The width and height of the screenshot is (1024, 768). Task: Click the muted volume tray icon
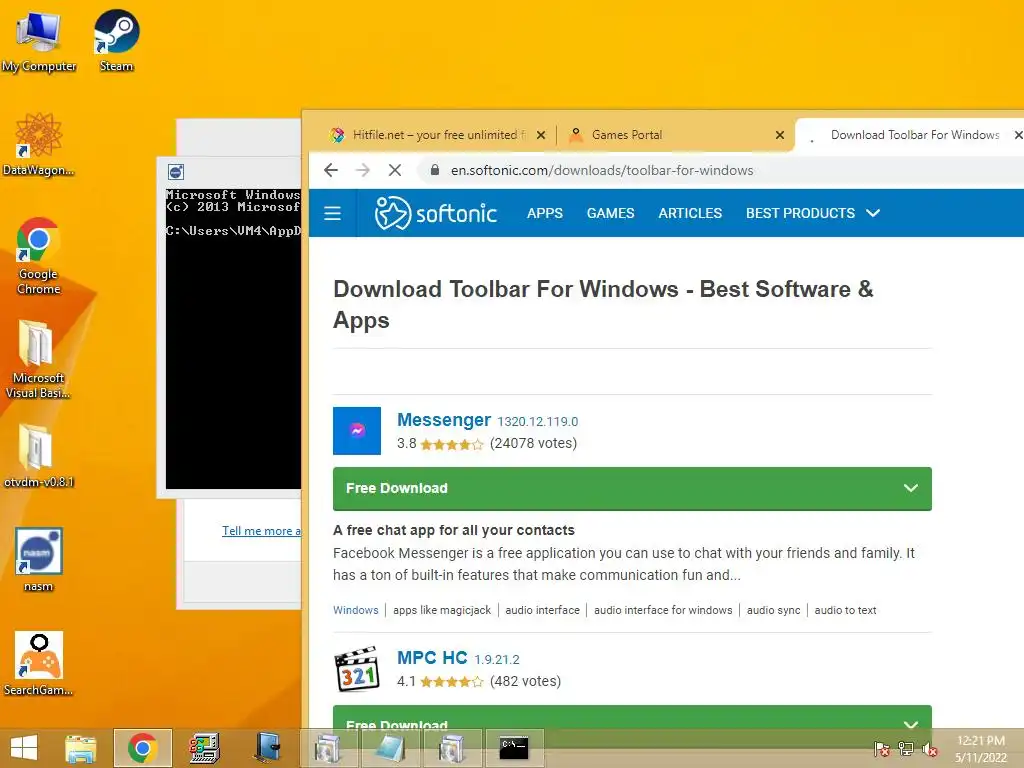(x=929, y=749)
